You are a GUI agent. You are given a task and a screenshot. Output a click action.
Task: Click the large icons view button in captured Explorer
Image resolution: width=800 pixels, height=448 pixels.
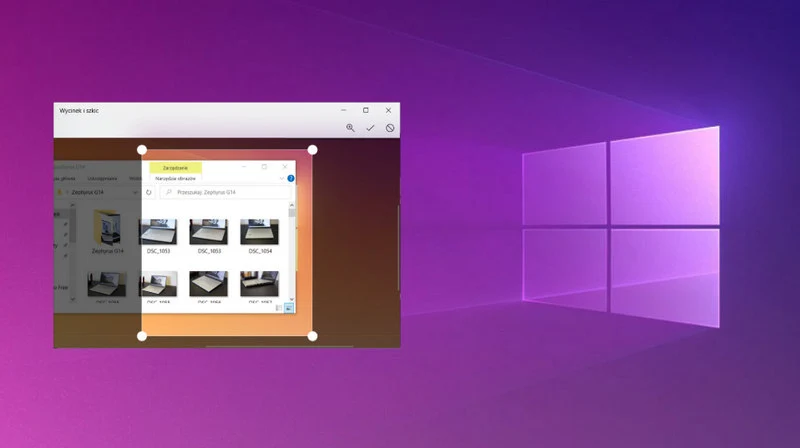coord(289,308)
